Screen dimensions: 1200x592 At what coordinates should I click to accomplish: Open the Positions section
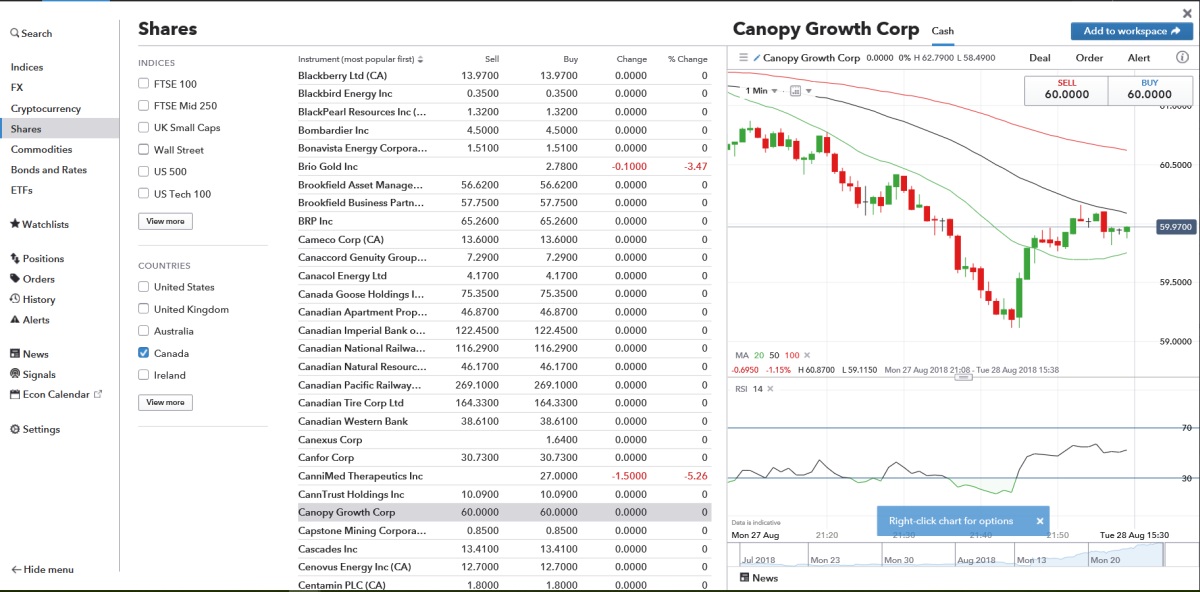pyautogui.click(x=37, y=258)
